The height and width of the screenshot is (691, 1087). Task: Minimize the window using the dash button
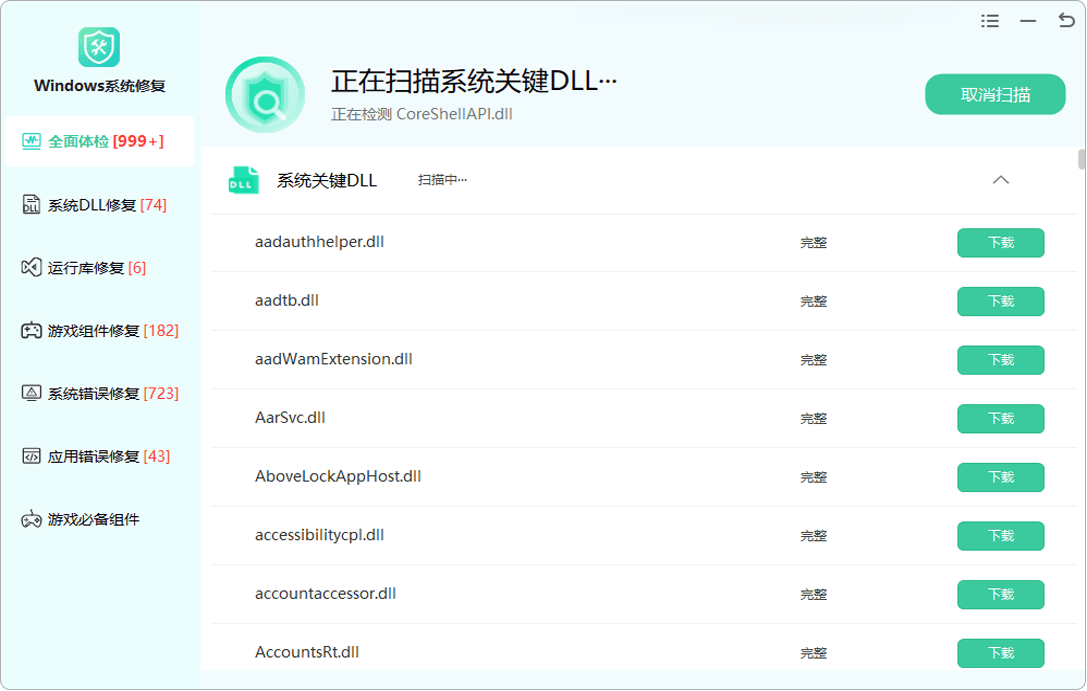tap(1028, 21)
